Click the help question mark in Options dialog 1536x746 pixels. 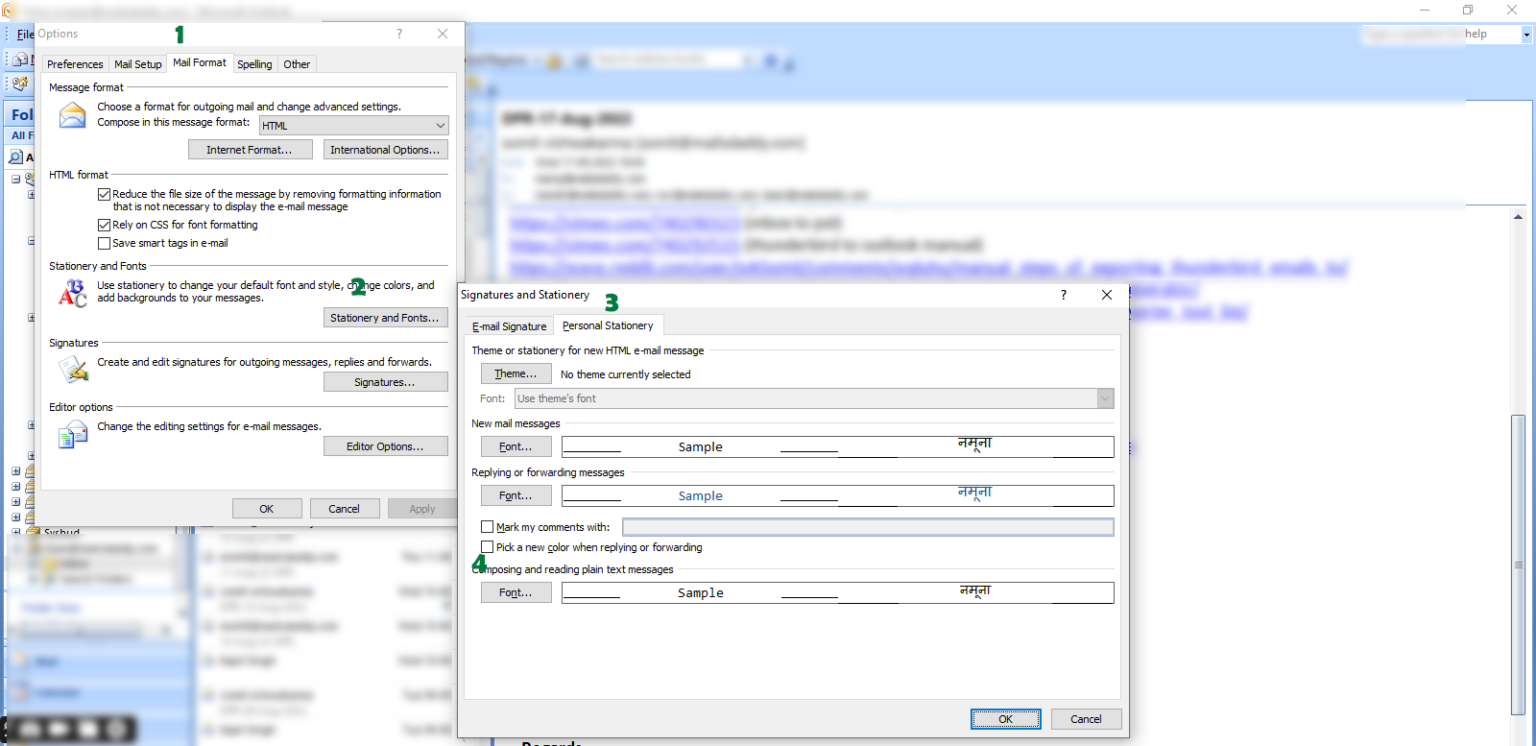coord(400,34)
